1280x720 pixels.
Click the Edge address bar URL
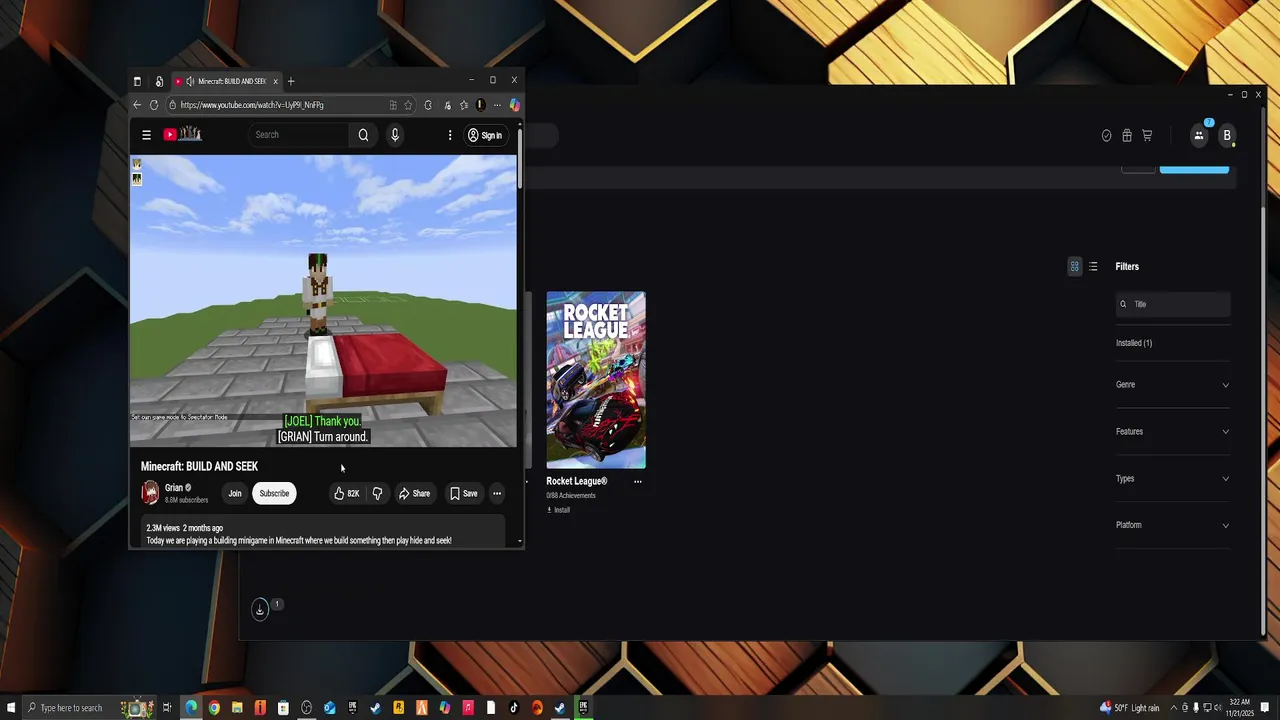pos(252,105)
